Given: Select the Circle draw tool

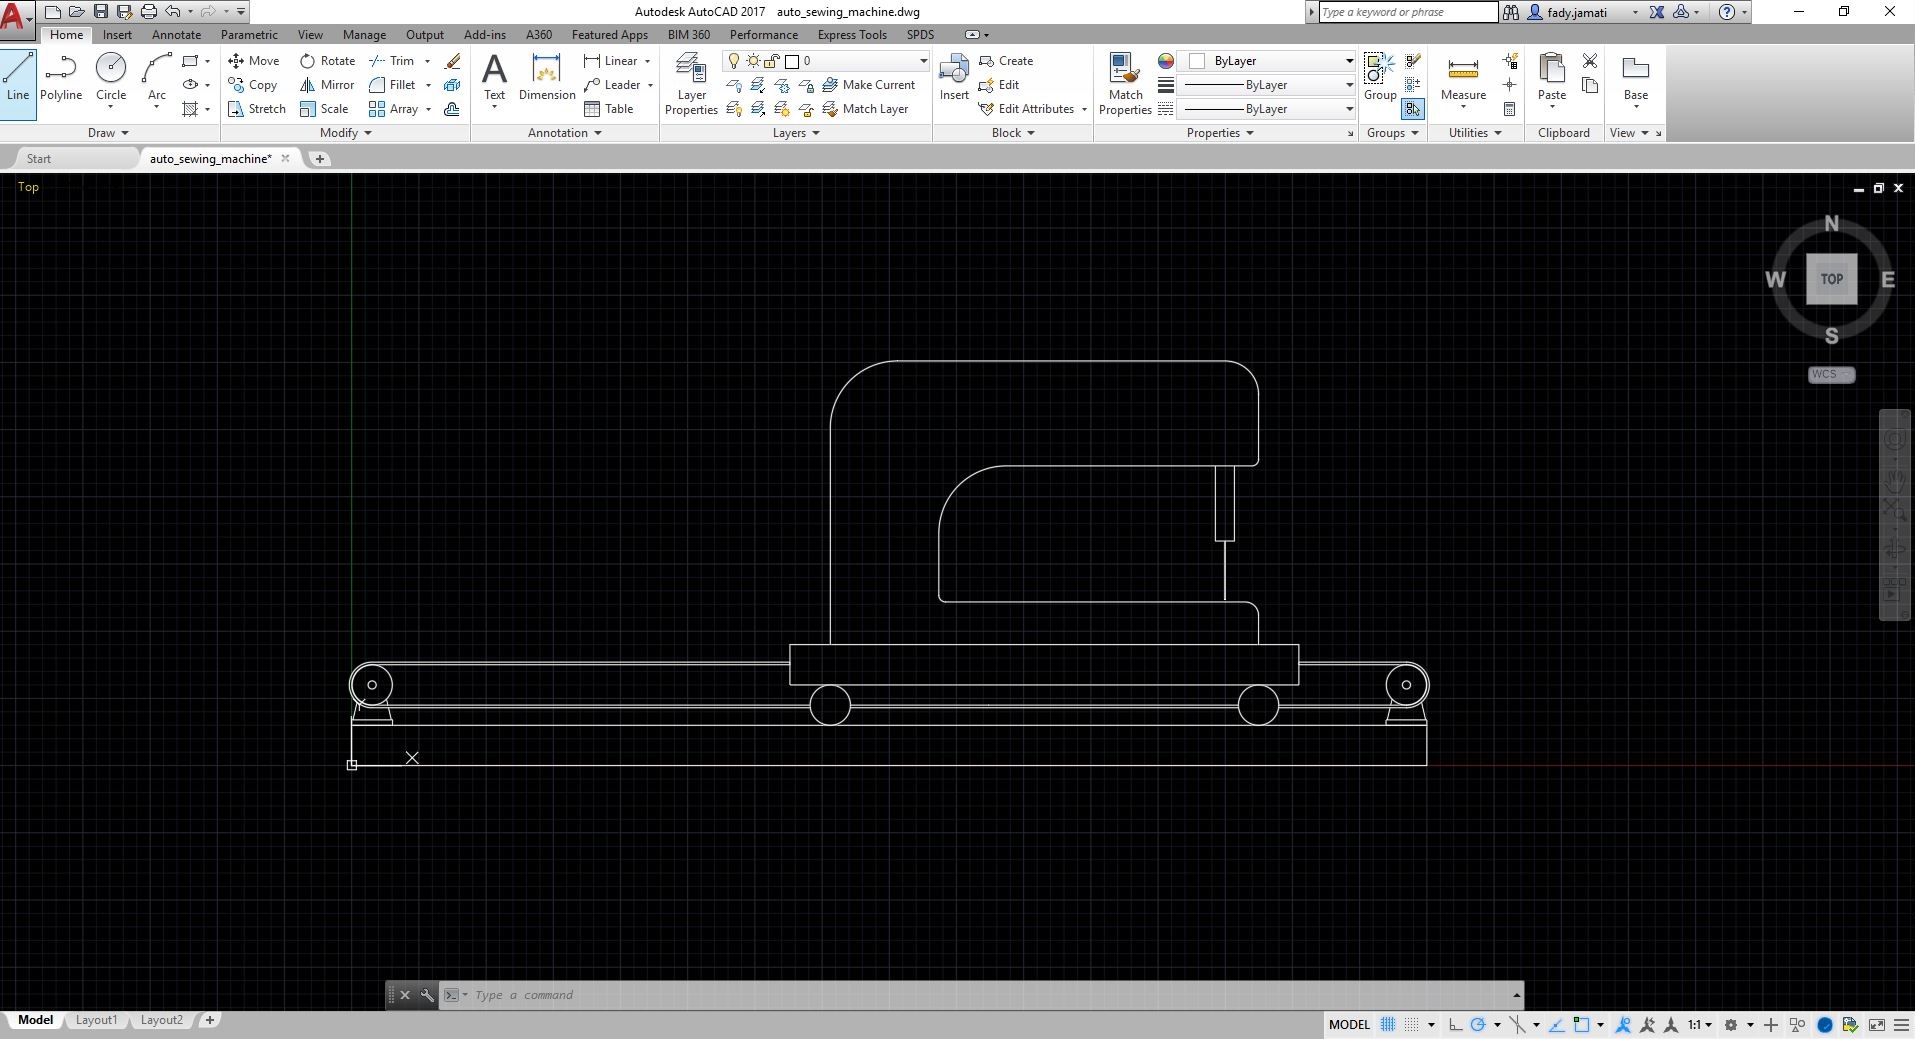Looking at the screenshot, I should pos(110,78).
